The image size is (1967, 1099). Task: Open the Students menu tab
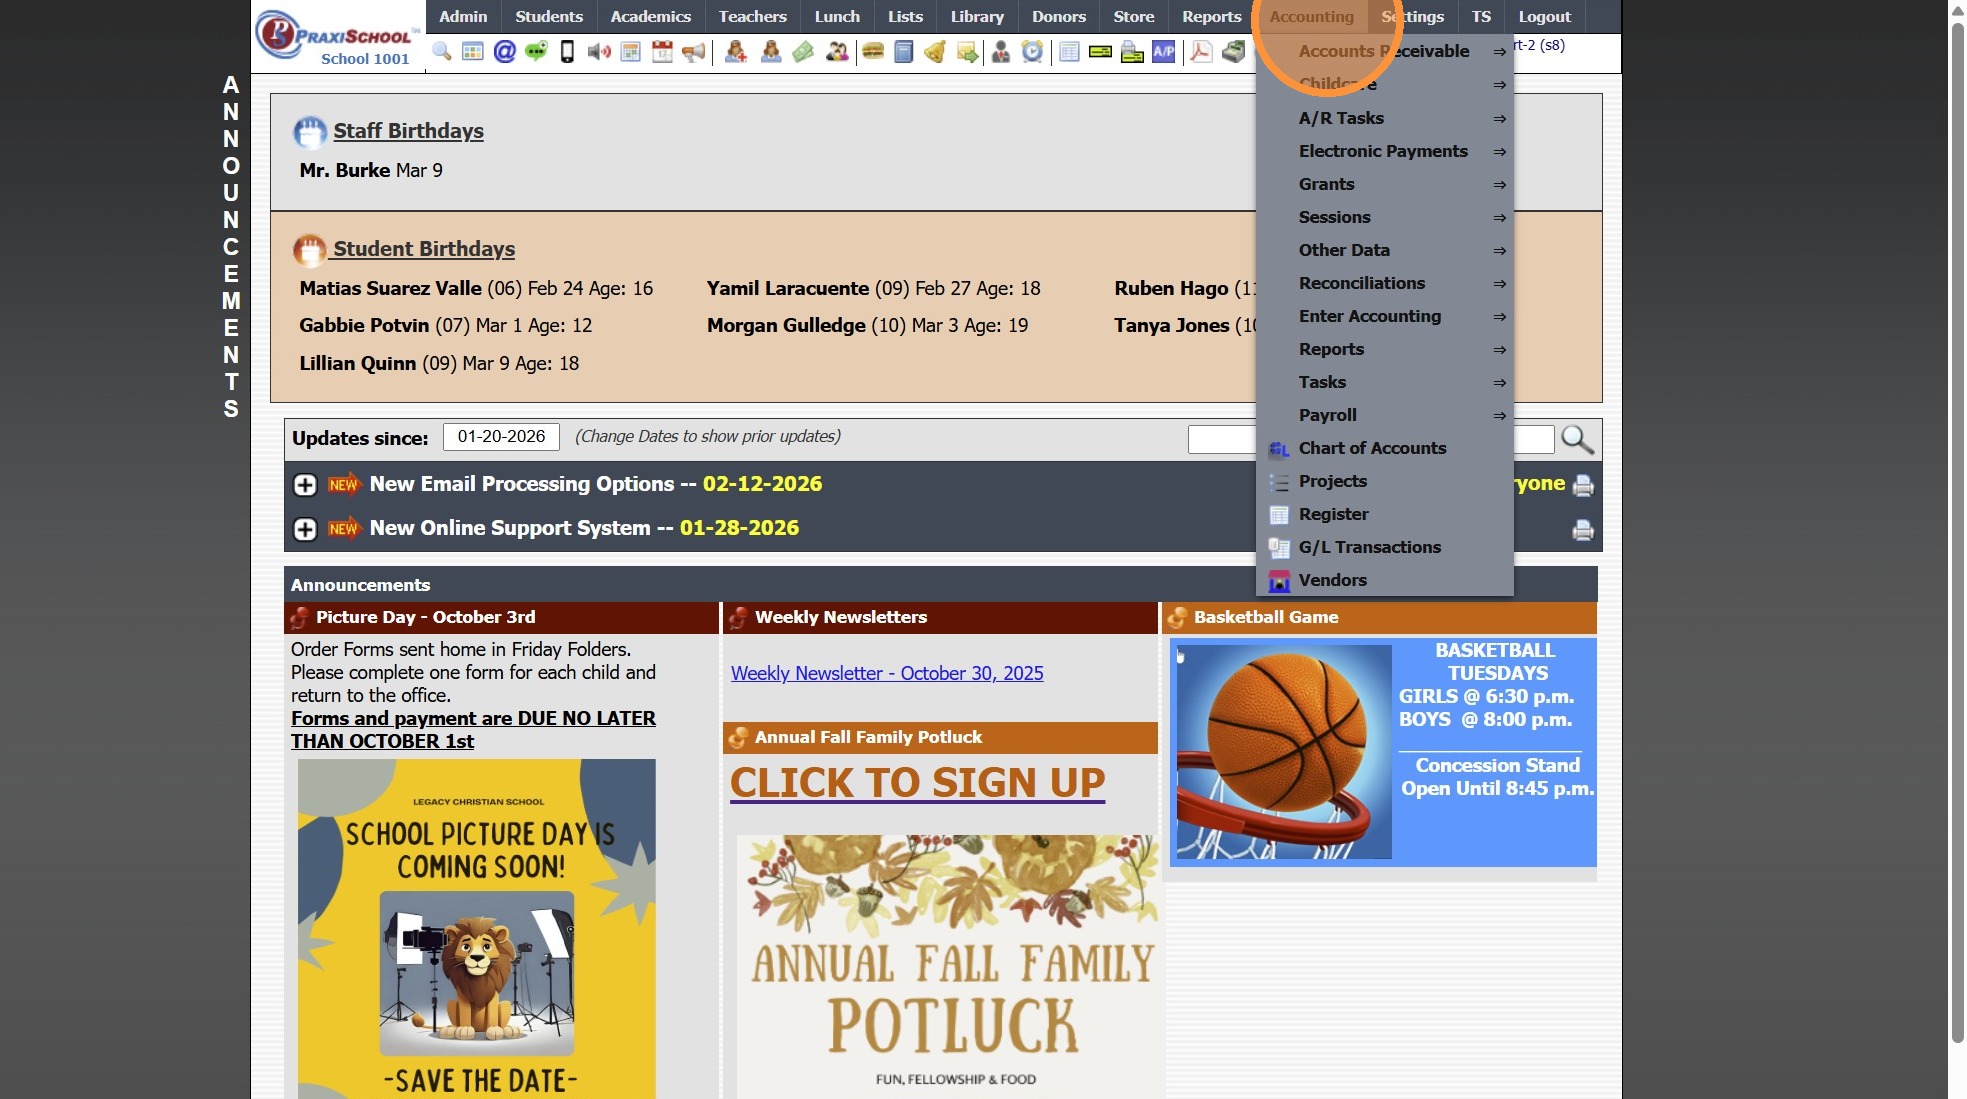click(548, 16)
